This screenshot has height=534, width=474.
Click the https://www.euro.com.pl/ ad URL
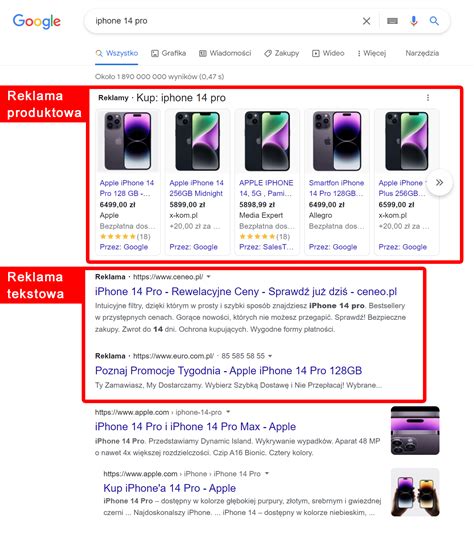(x=173, y=356)
